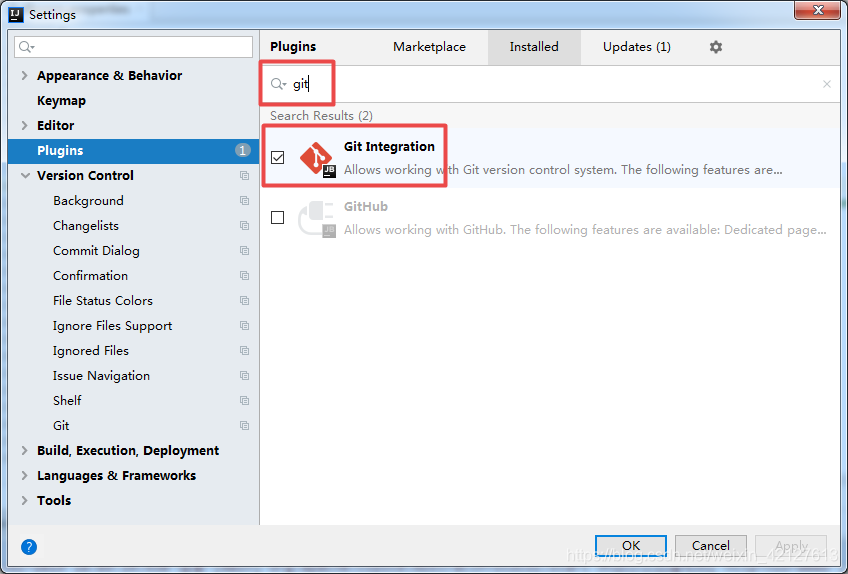
Task: Click the OK button
Action: [631, 546]
